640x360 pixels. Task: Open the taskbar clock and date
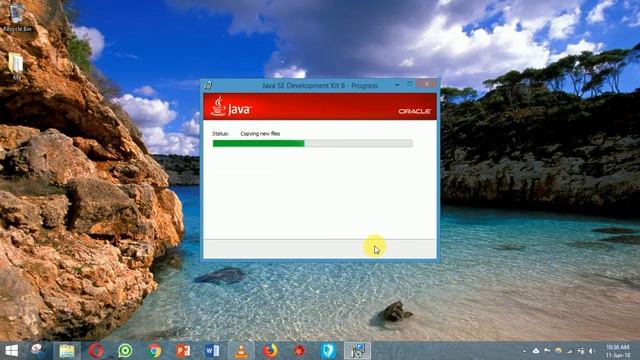pos(618,351)
